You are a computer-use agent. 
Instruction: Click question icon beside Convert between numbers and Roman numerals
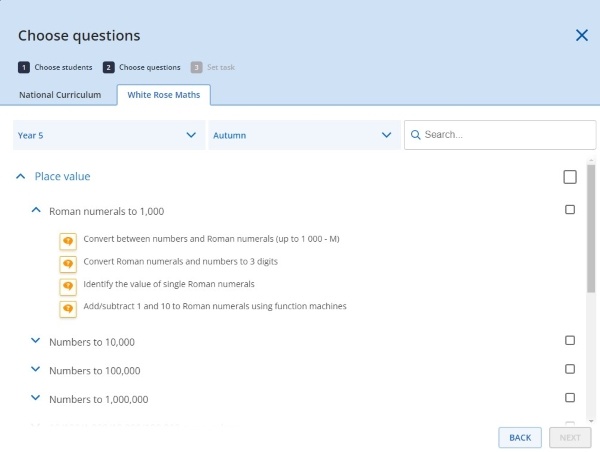tap(68, 241)
